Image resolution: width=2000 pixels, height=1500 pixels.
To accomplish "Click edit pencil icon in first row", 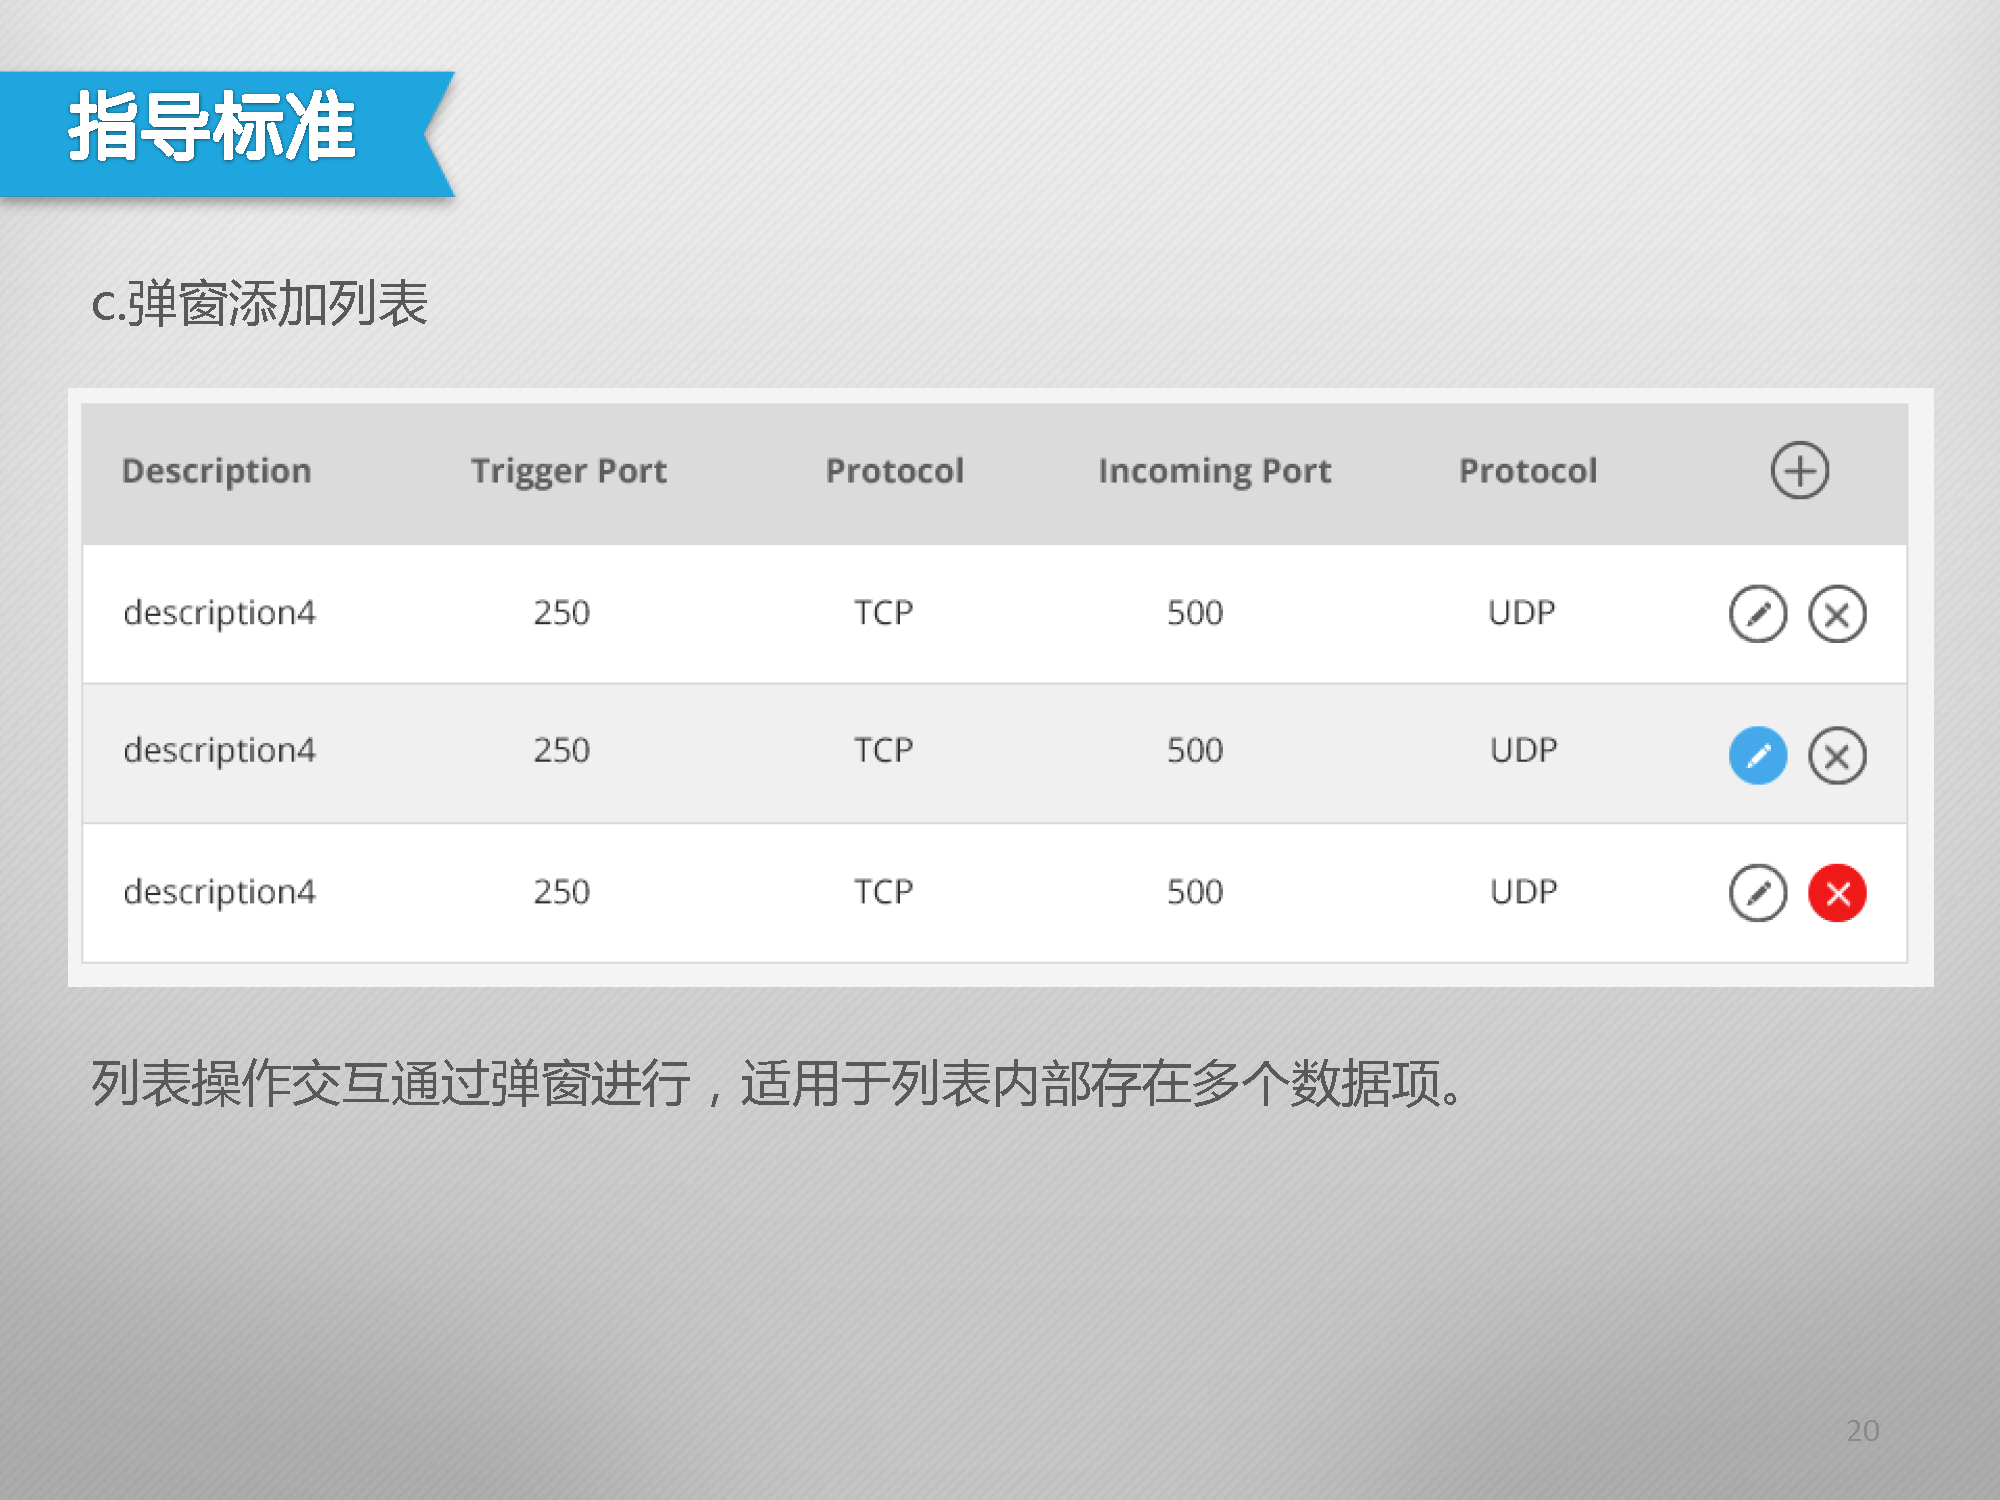I will point(1757,614).
